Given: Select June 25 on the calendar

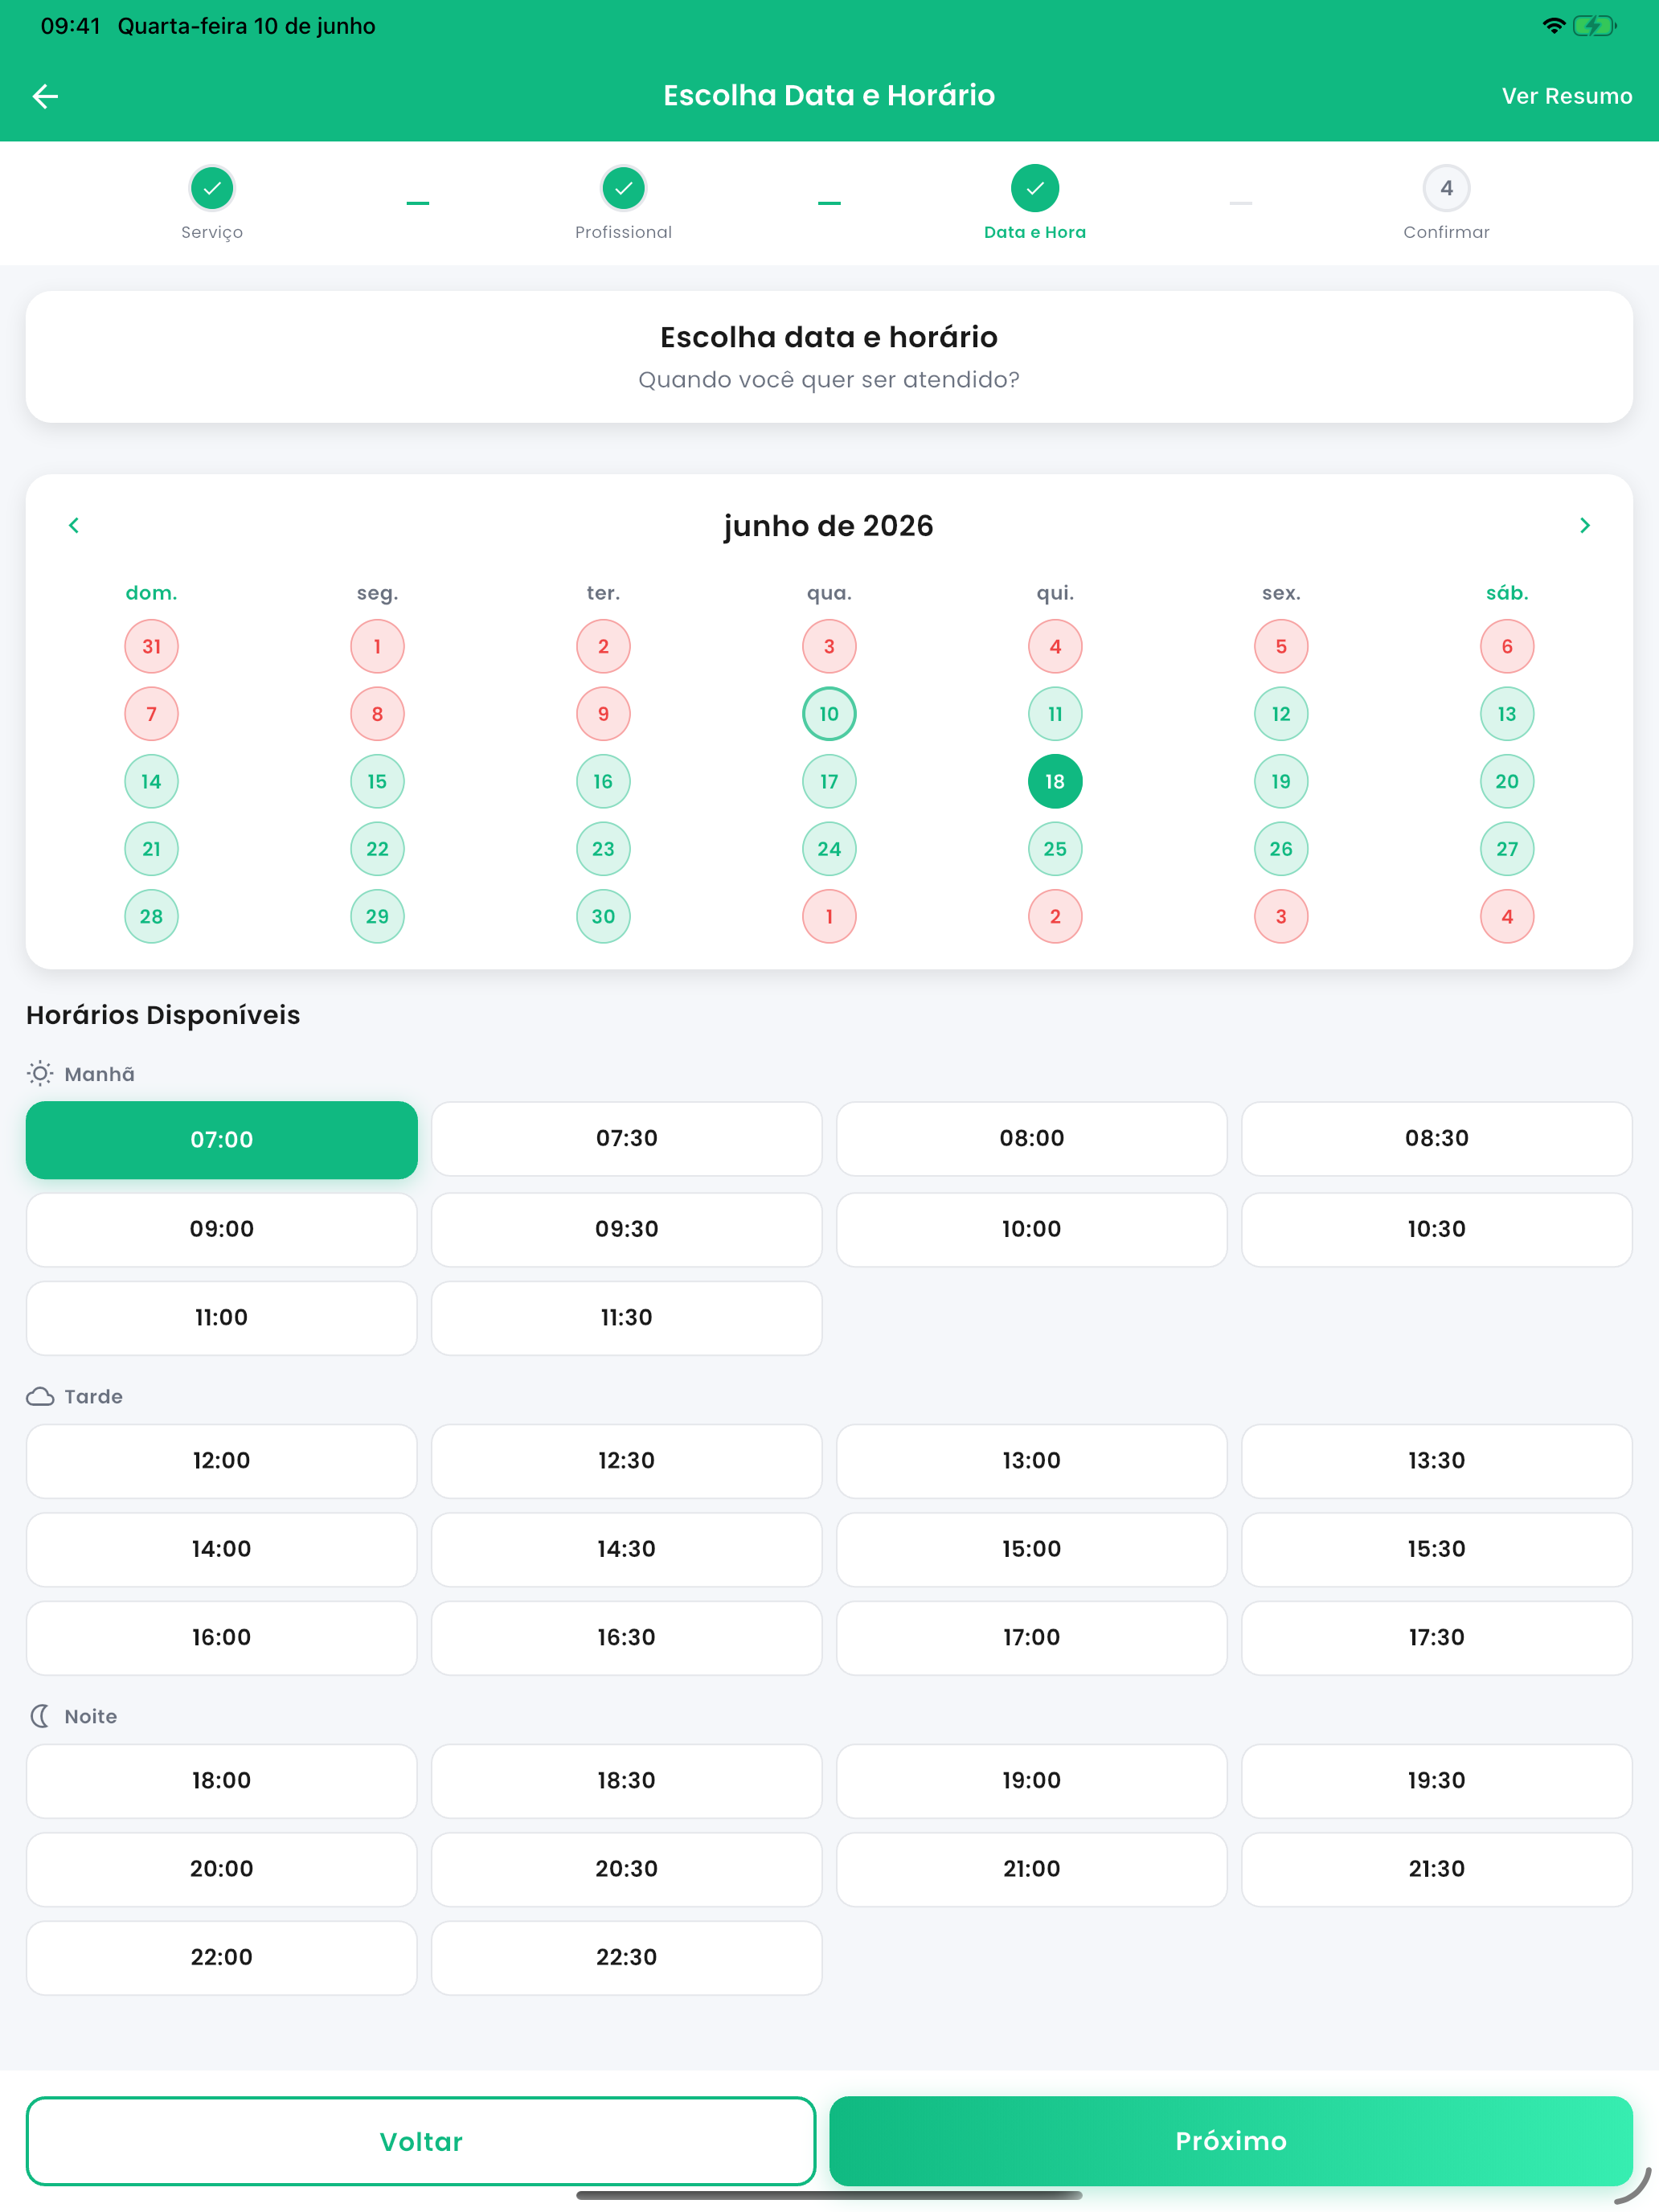Looking at the screenshot, I should [x=1055, y=849].
